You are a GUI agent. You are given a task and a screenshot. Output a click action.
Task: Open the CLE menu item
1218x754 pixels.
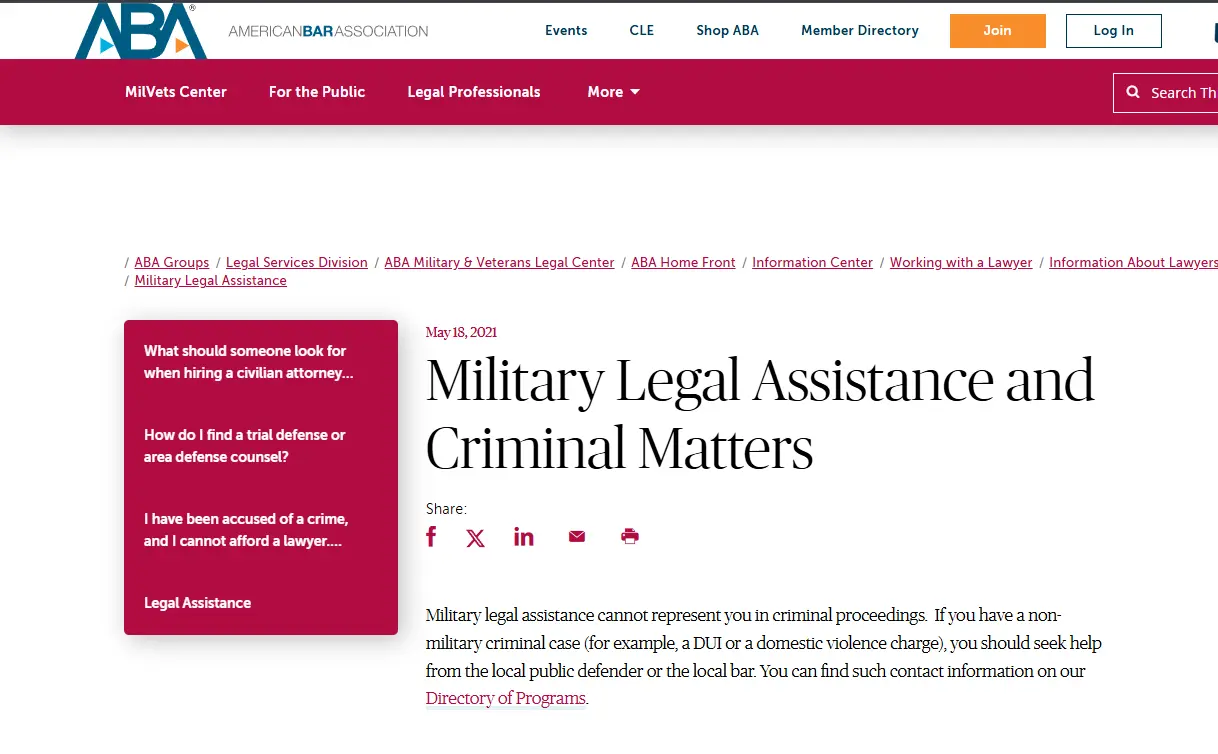(642, 31)
